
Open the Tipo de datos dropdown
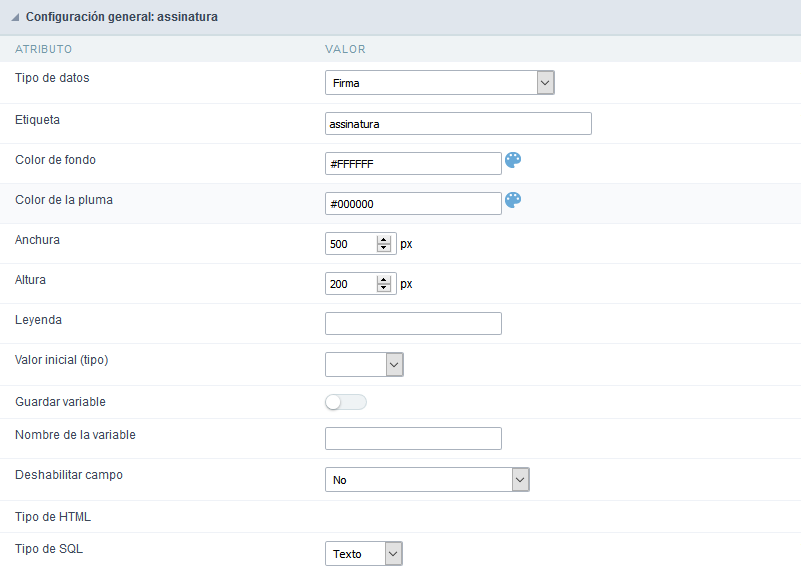click(439, 83)
